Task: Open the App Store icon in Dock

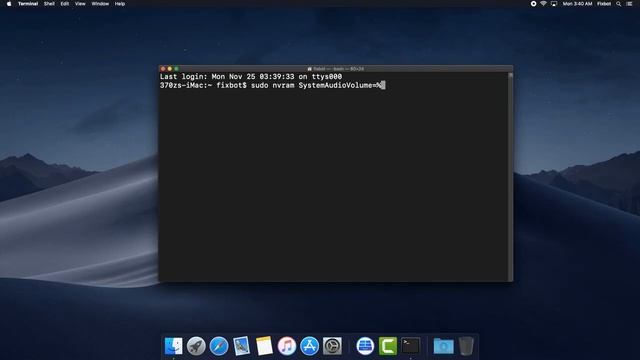Action: pyautogui.click(x=310, y=346)
